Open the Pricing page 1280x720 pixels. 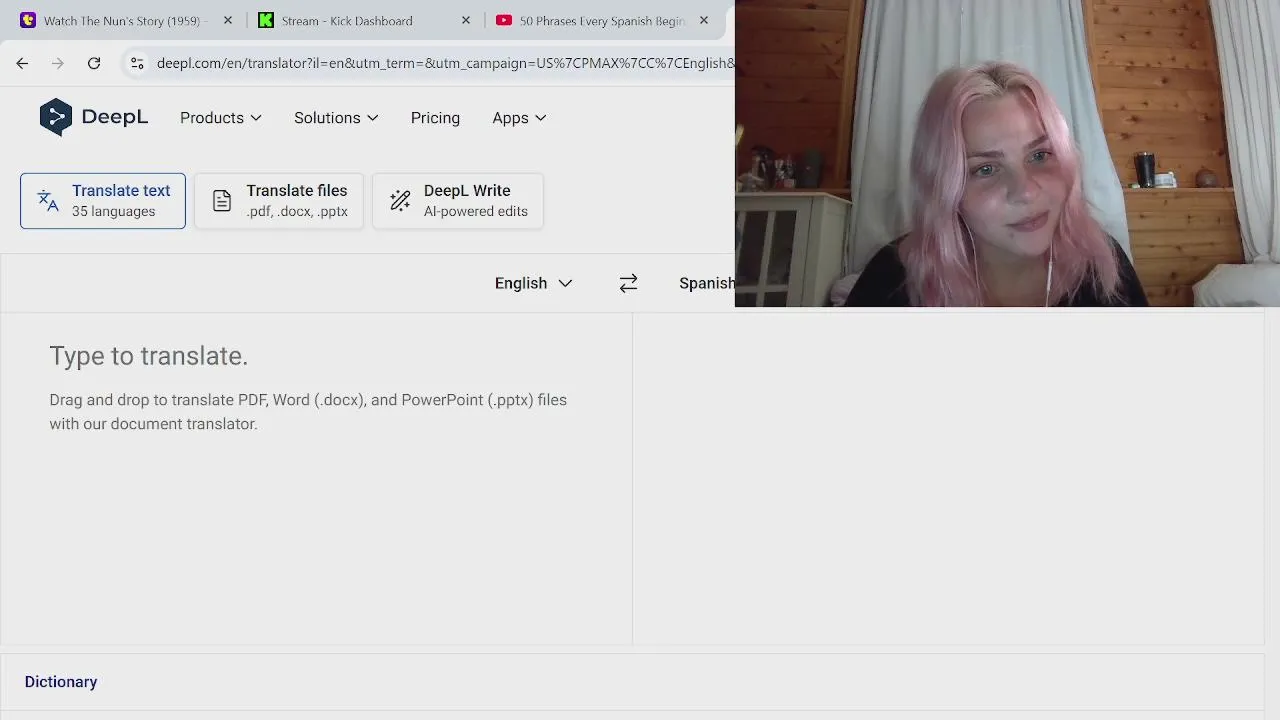click(435, 118)
